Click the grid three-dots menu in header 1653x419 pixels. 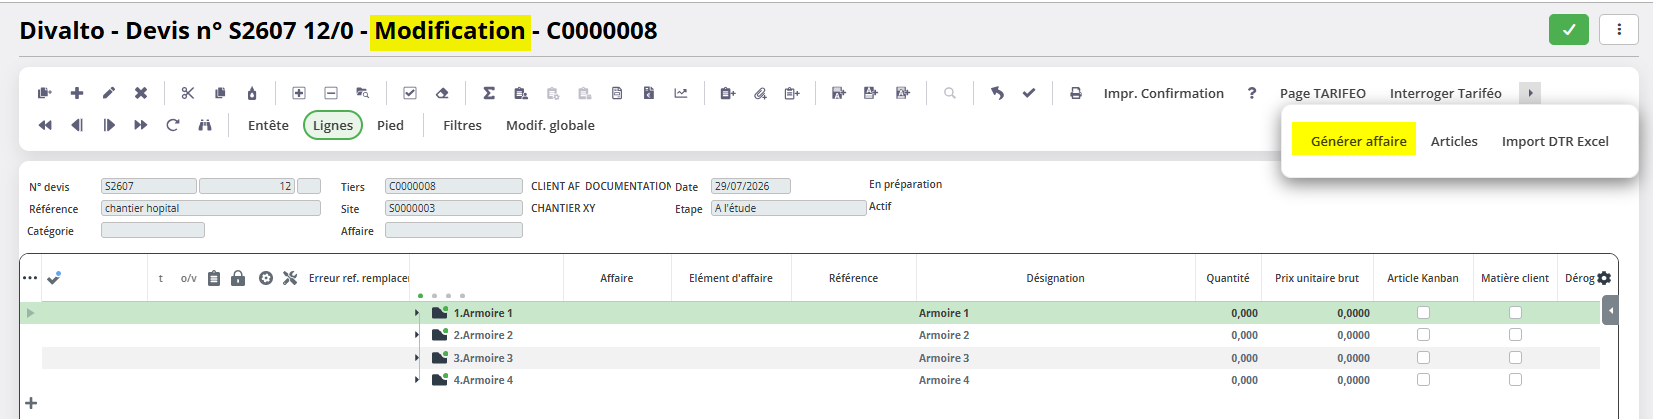tap(30, 278)
